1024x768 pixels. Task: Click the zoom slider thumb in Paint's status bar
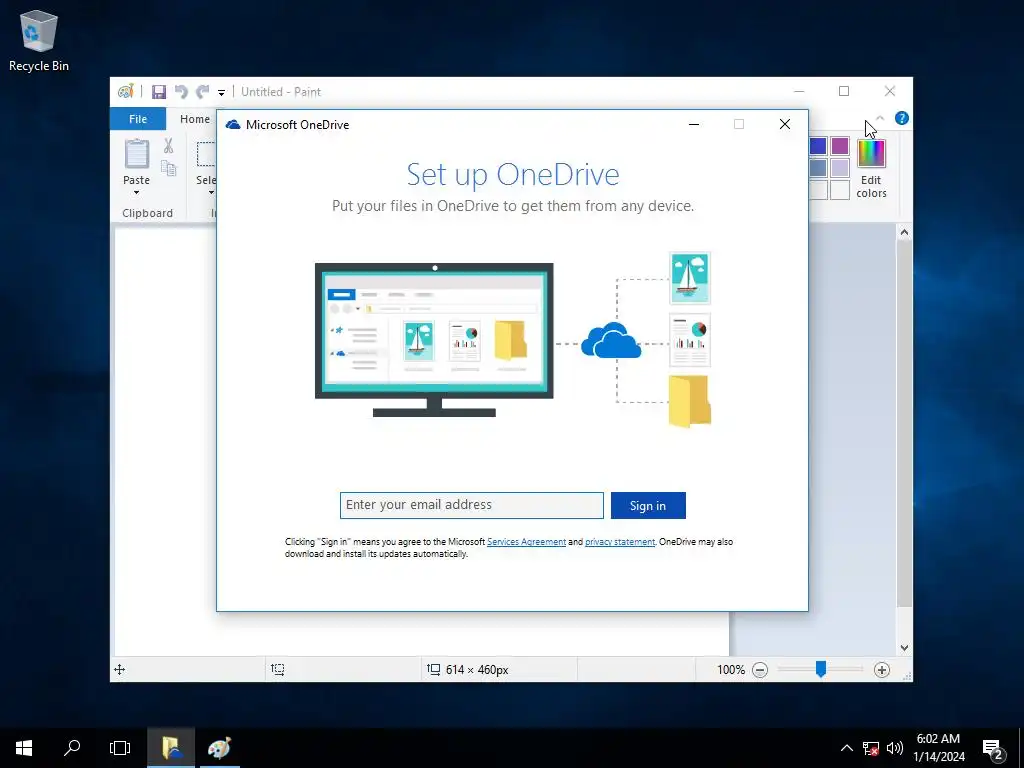(x=821, y=669)
